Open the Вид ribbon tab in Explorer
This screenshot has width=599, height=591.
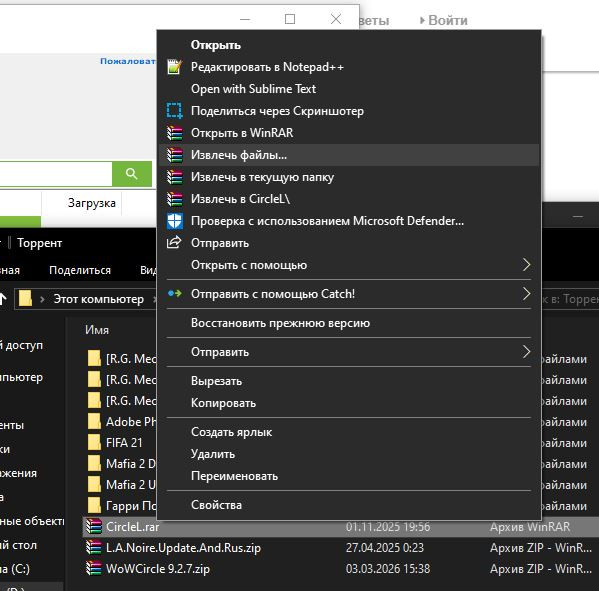pos(148,270)
